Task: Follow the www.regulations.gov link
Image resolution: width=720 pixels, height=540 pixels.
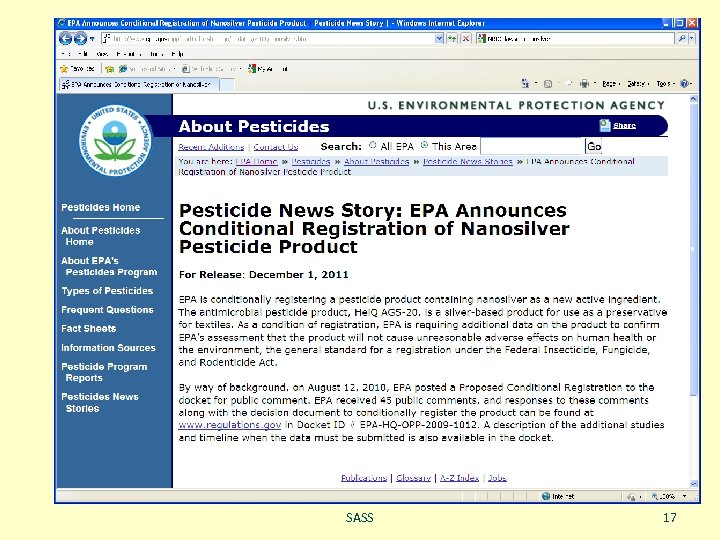Action: [230, 425]
